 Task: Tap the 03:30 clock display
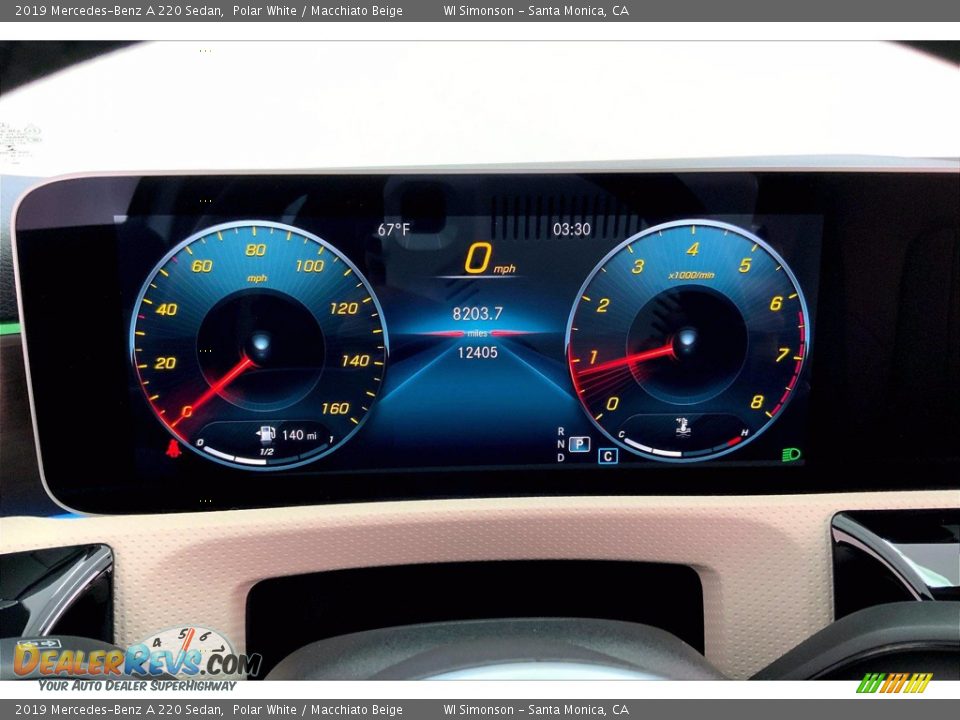click(572, 230)
